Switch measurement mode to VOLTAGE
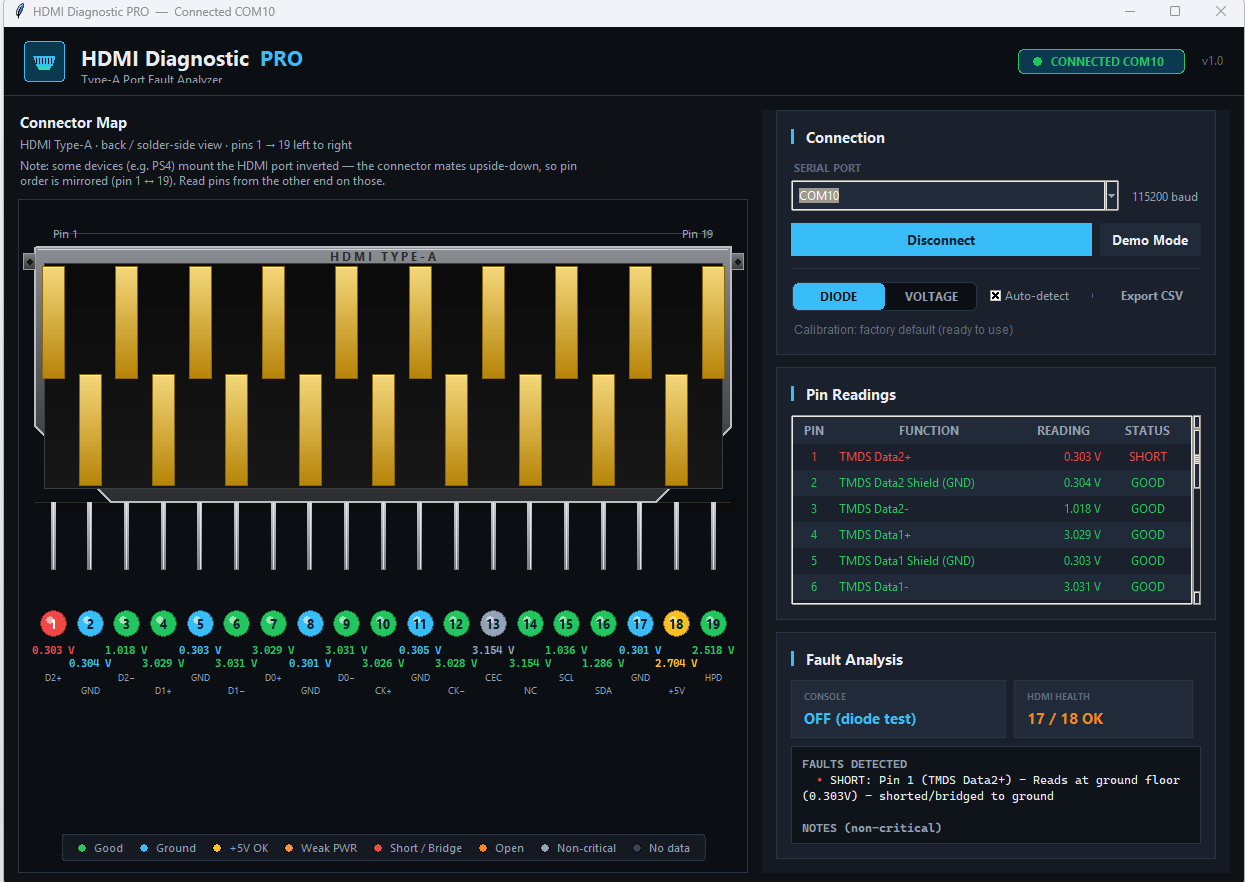Image resolution: width=1245 pixels, height=882 pixels. click(931, 296)
